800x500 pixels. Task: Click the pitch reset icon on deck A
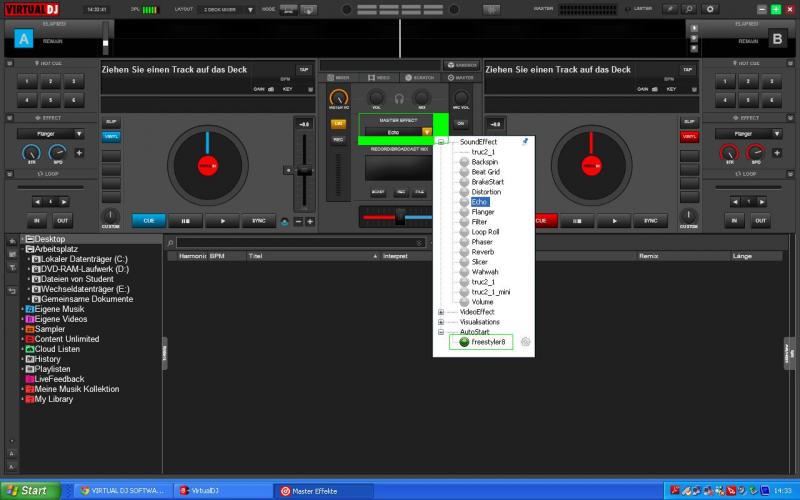point(285,221)
